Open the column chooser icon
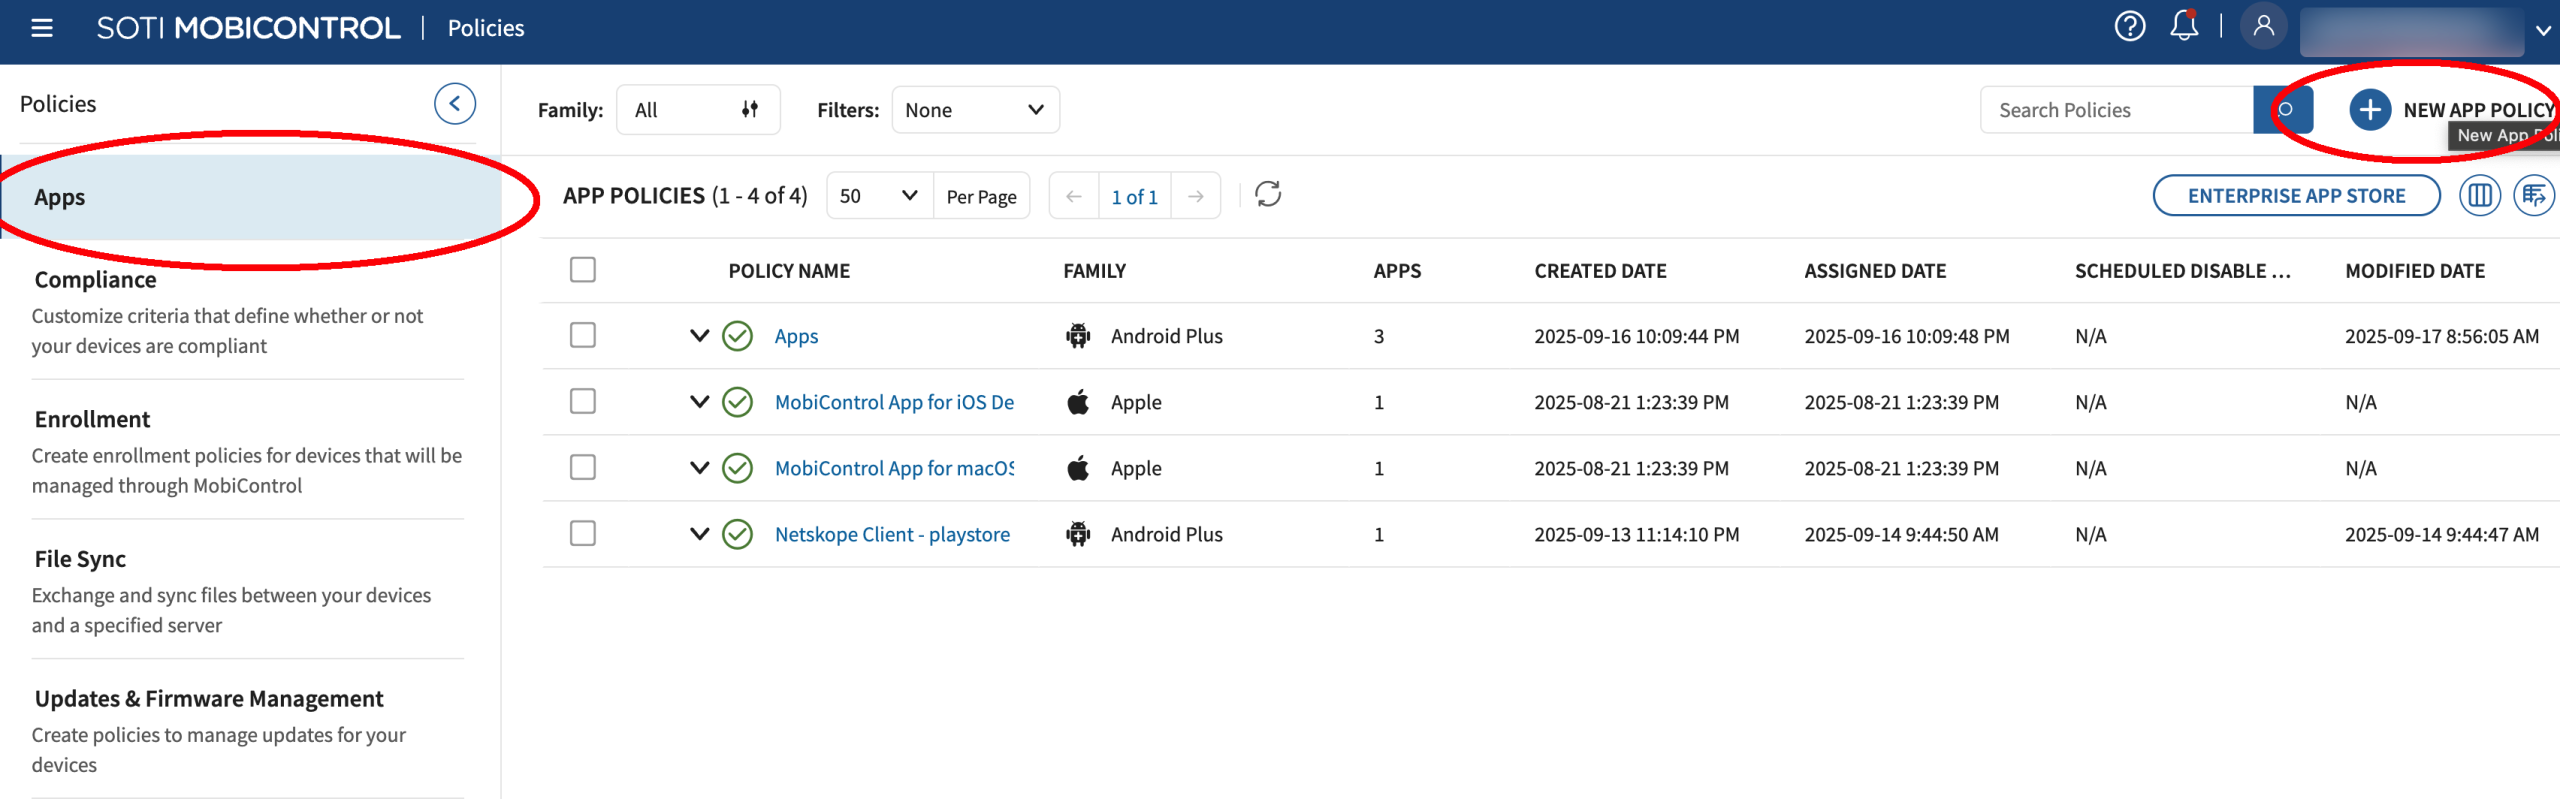Image resolution: width=2560 pixels, height=799 pixels. [x=2479, y=196]
